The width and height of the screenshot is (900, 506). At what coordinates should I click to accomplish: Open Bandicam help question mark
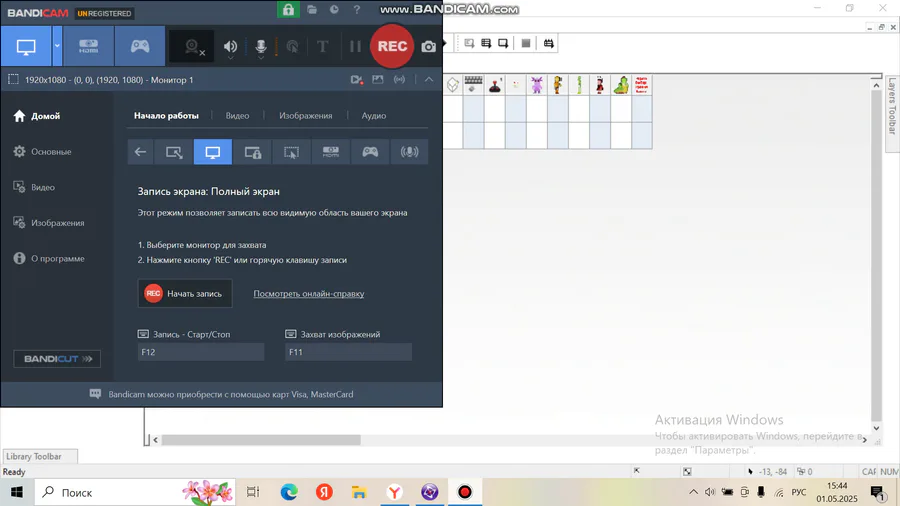click(356, 10)
